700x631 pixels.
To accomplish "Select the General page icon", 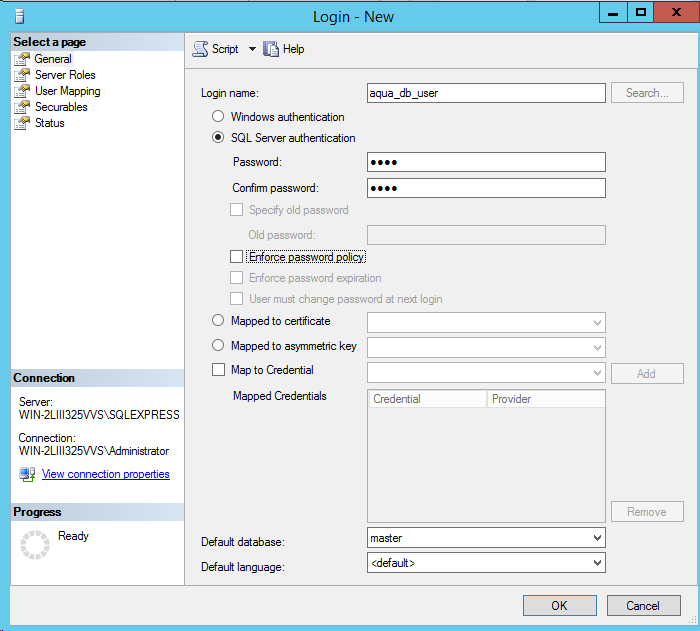I will pos(23,59).
